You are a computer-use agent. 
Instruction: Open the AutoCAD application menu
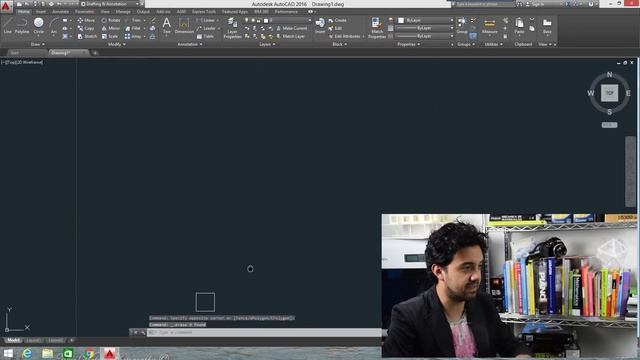6,6
